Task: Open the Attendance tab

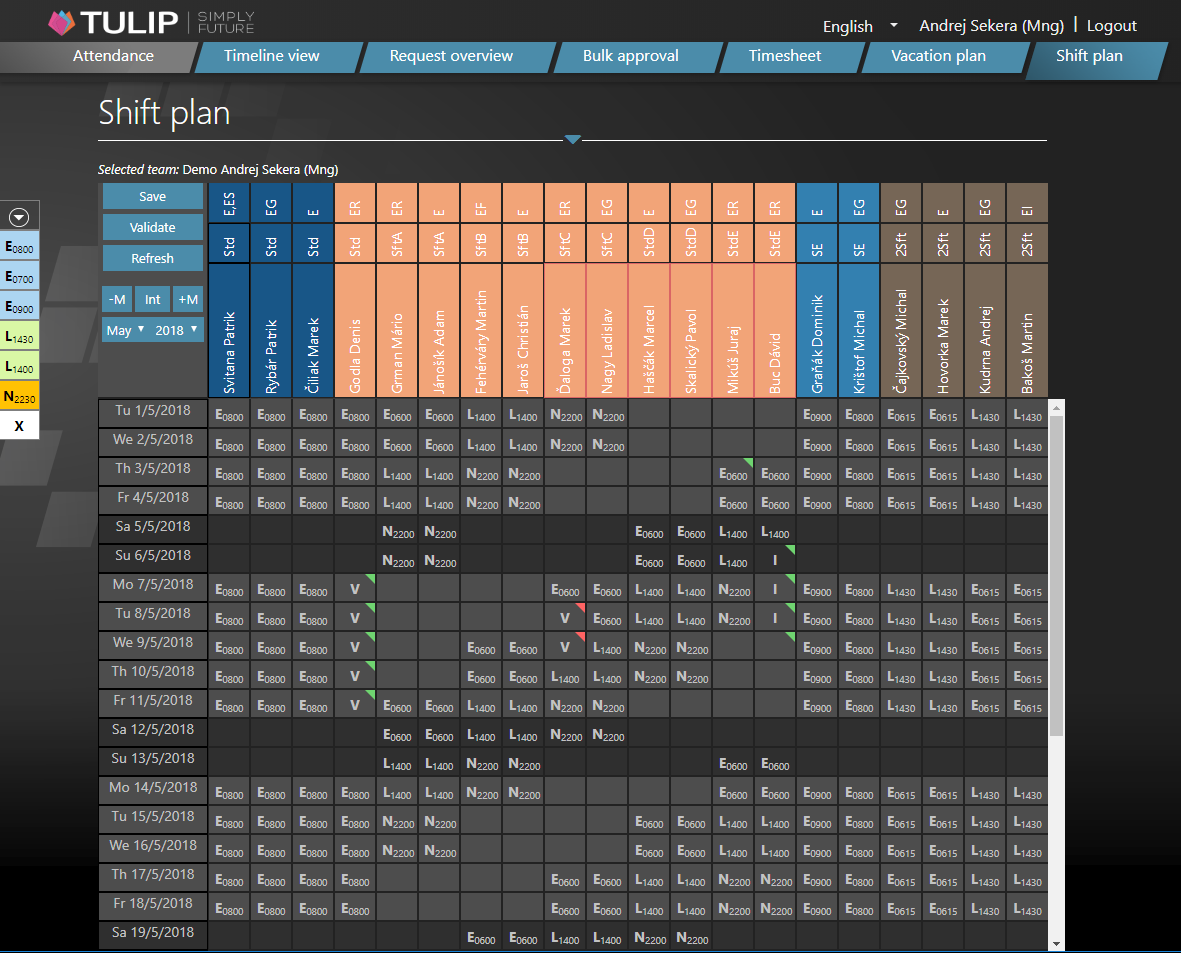Action: [113, 56]
